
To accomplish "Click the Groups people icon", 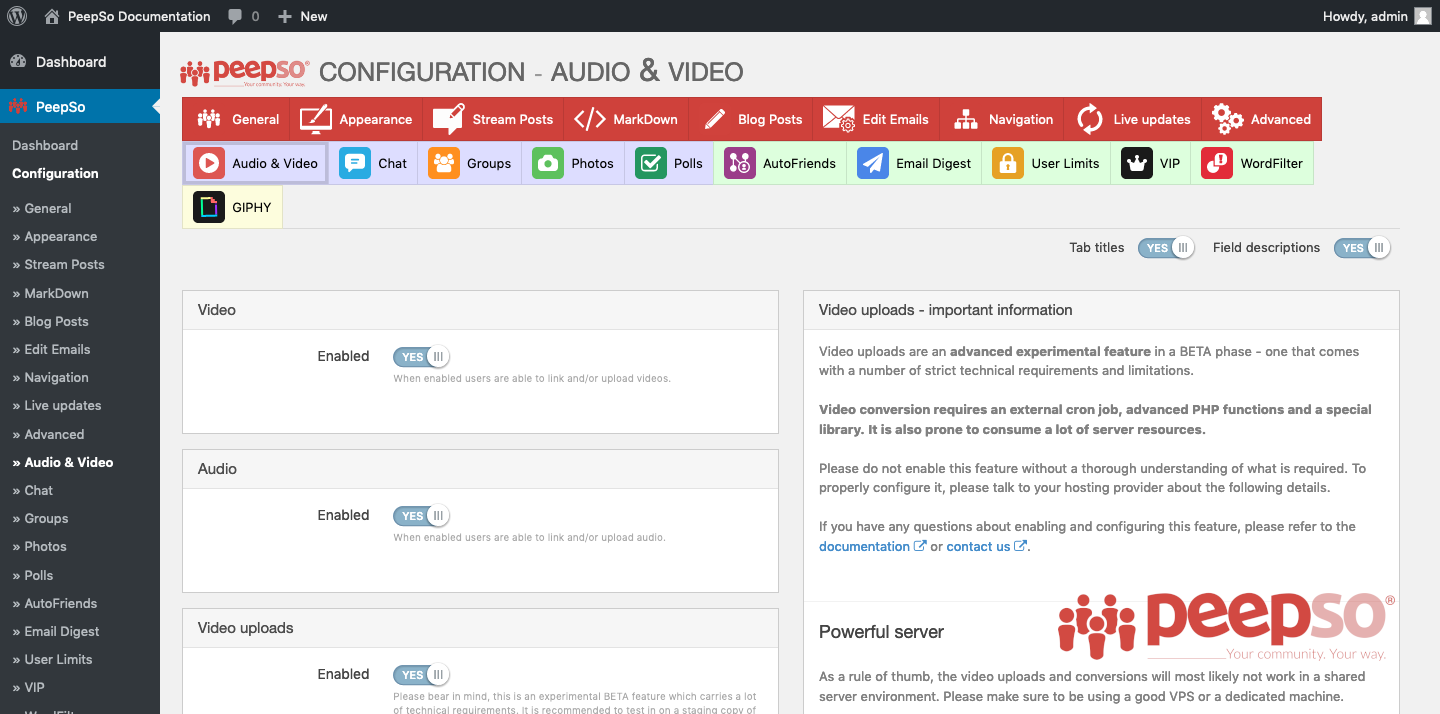I will (x=444, y=163).
